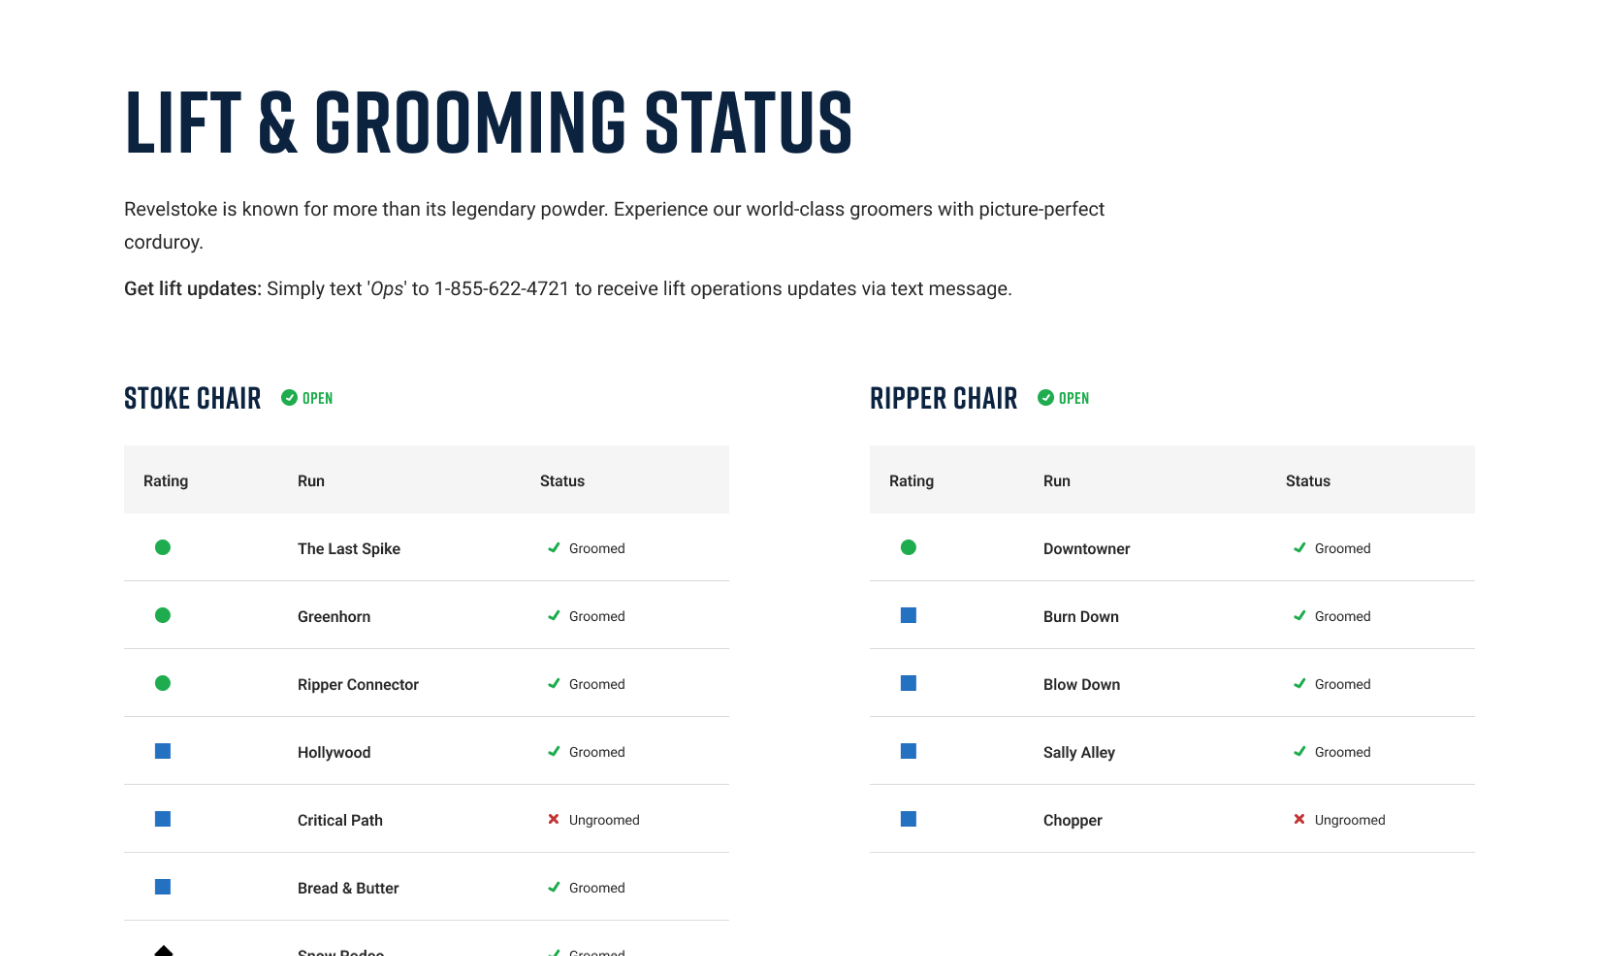Click 'Critical Path' run name
The width and height of the screenshot is (1600, 956).
[x=340, y=820]
